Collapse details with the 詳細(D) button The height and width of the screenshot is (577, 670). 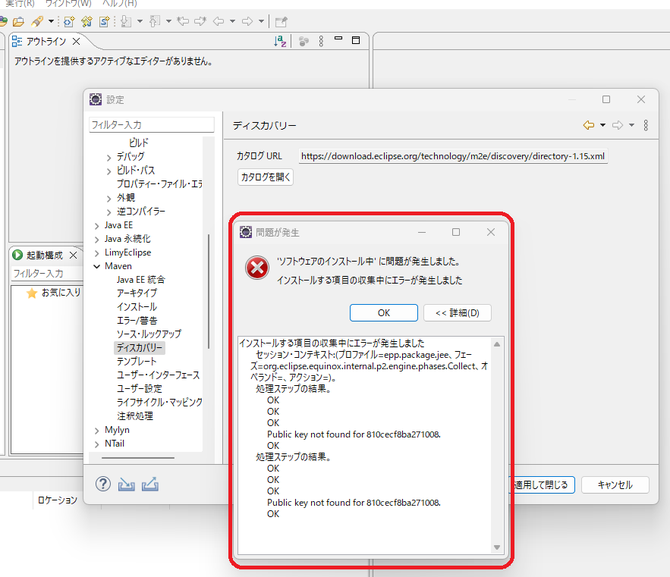pos(457,313)
